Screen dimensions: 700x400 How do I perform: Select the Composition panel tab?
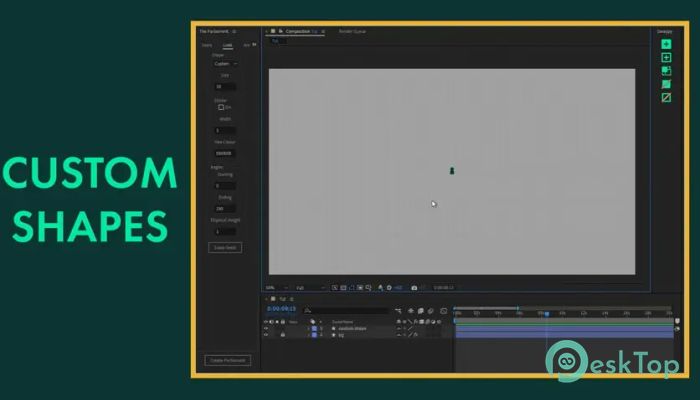point(298,32)
